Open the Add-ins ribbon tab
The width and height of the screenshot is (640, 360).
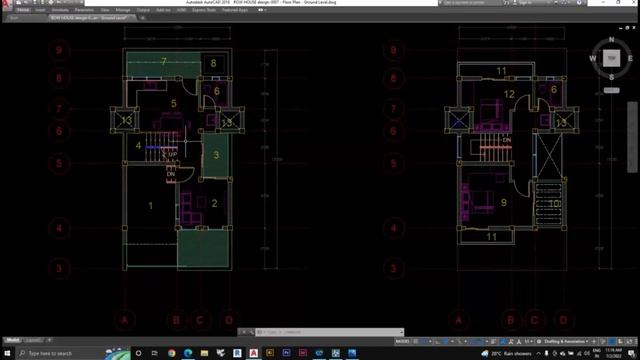tap(163, 10)
